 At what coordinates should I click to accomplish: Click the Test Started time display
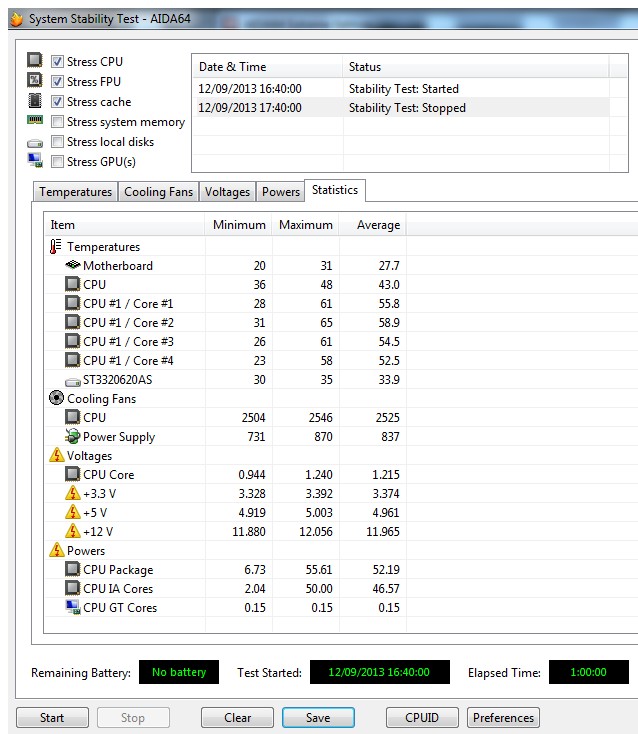380,672
